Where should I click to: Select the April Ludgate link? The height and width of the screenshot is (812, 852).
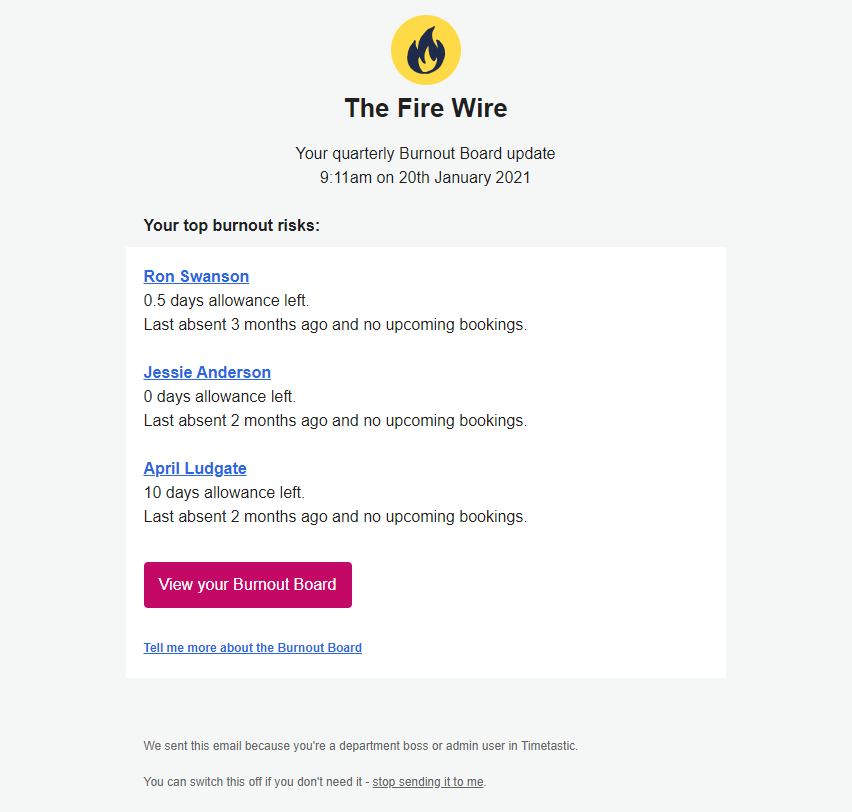click(195, 469)
